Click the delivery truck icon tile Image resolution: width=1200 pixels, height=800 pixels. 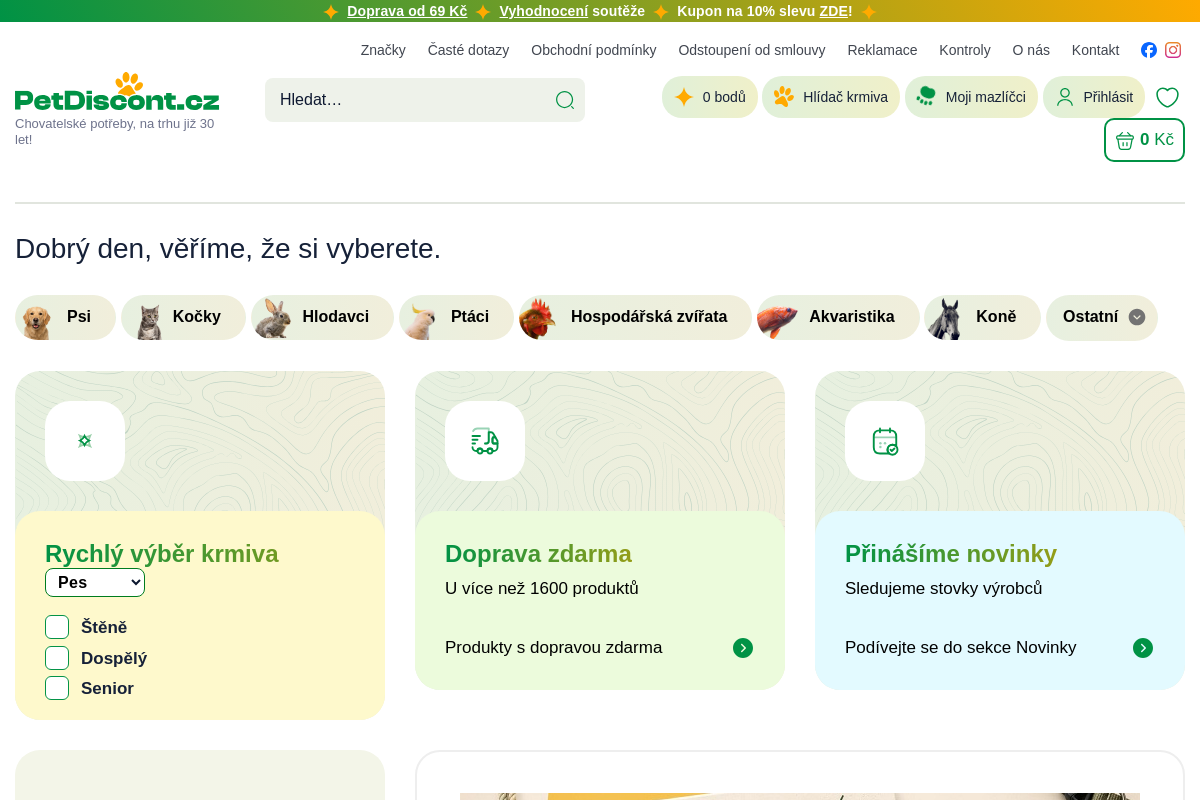click(485, 441)
